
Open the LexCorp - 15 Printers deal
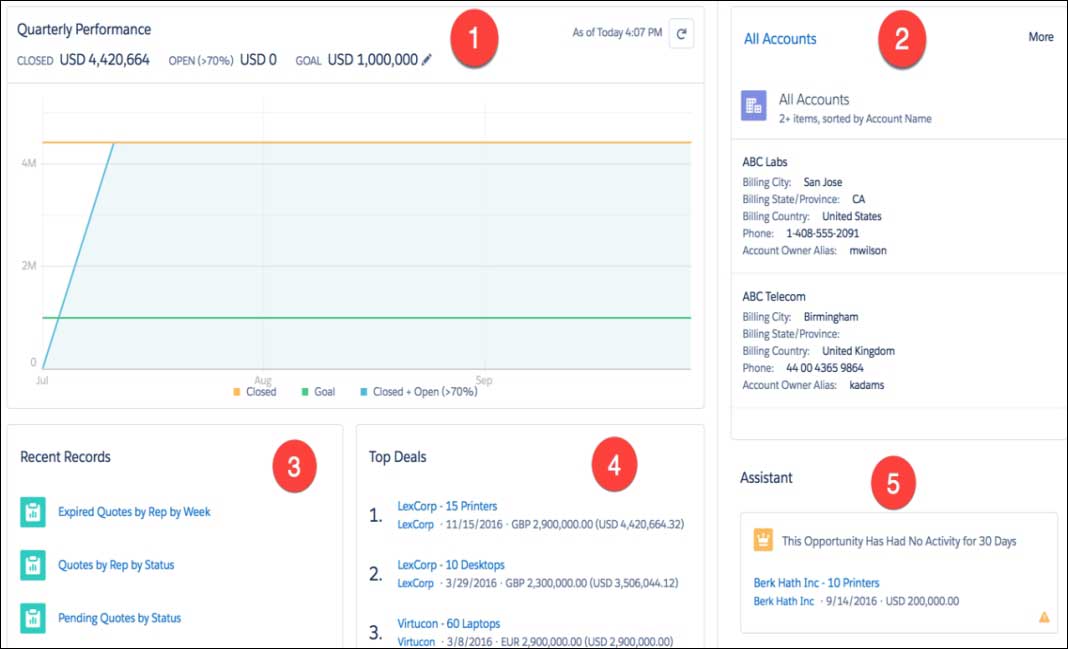447,506
